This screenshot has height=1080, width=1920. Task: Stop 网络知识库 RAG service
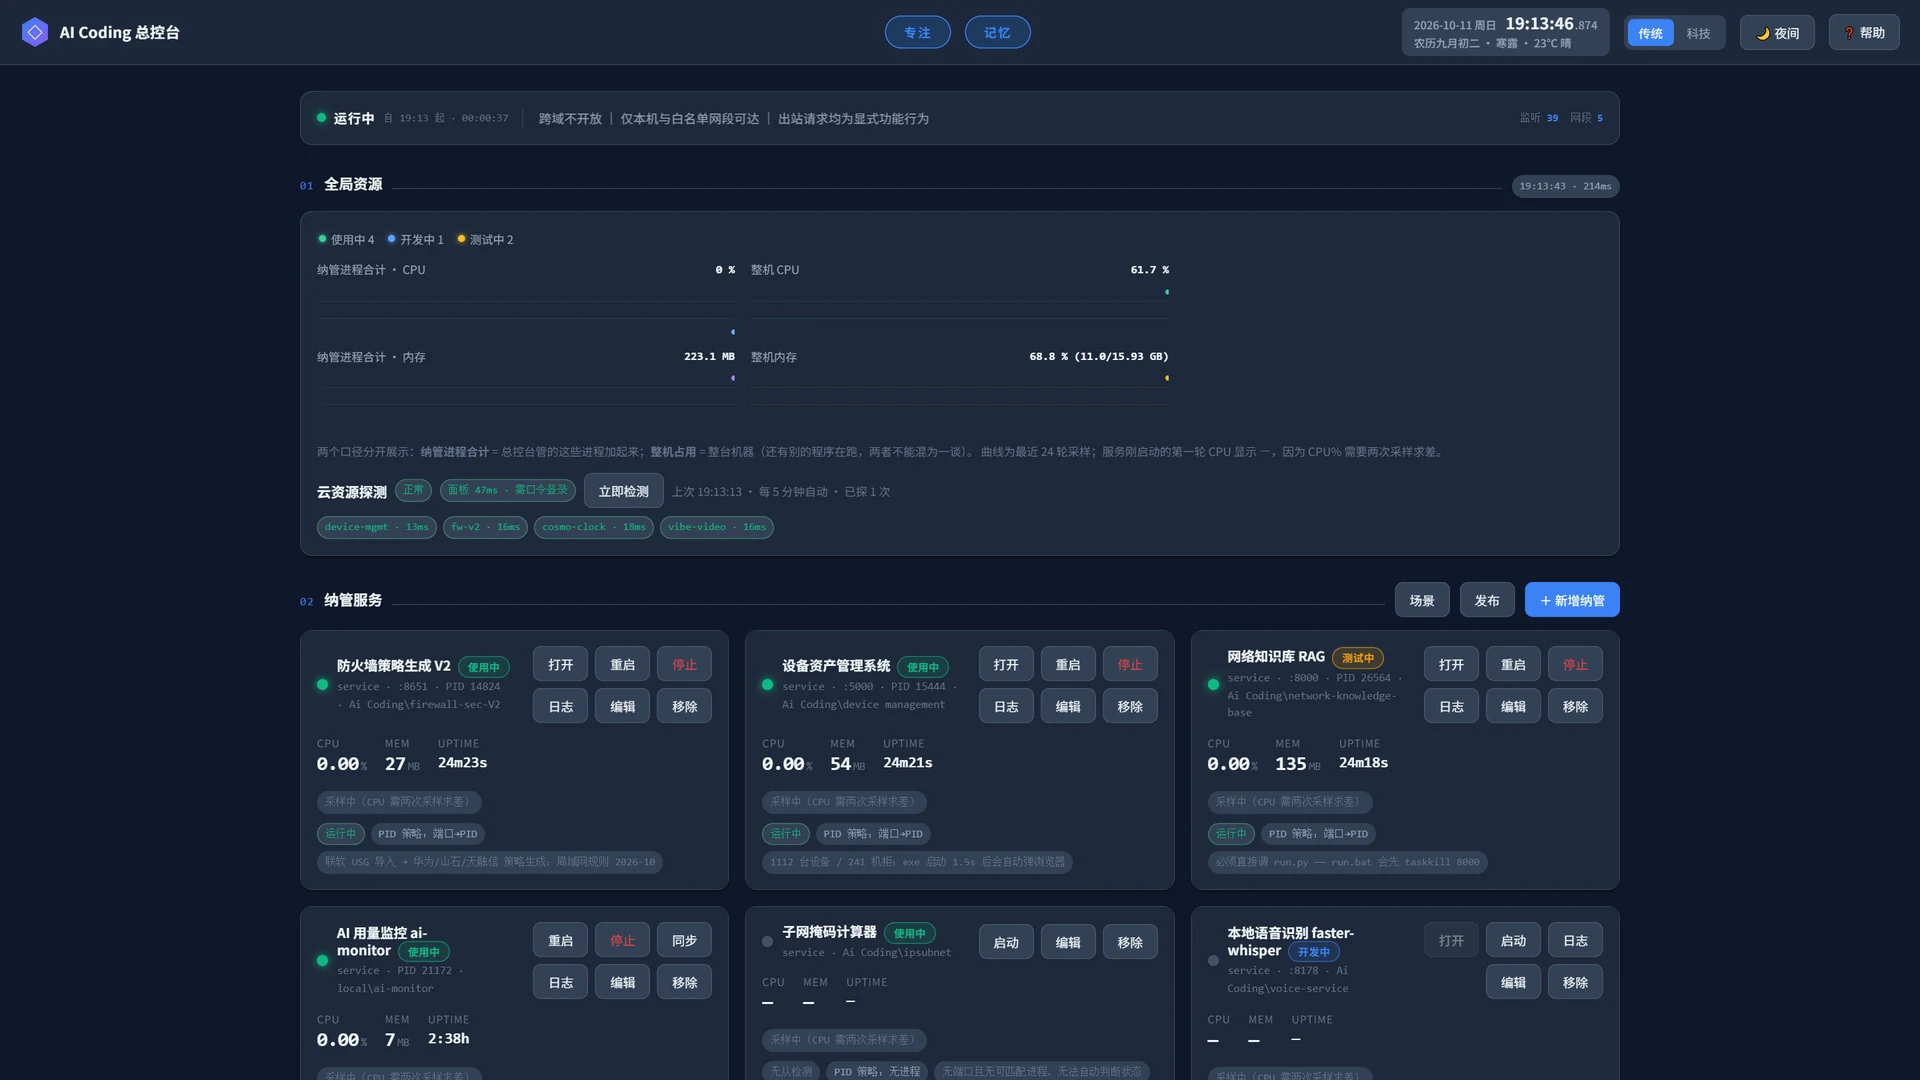(1575, 664)
